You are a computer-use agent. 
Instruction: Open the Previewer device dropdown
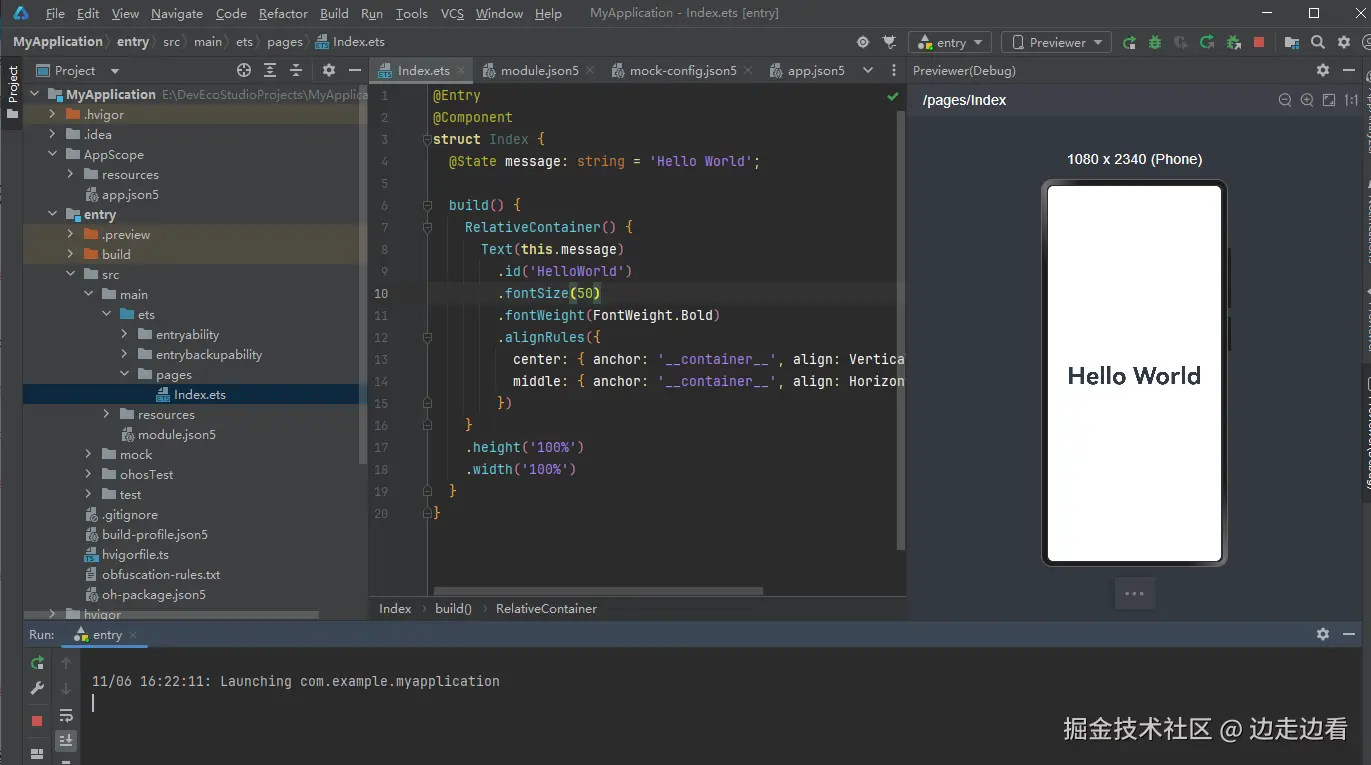1057,42
